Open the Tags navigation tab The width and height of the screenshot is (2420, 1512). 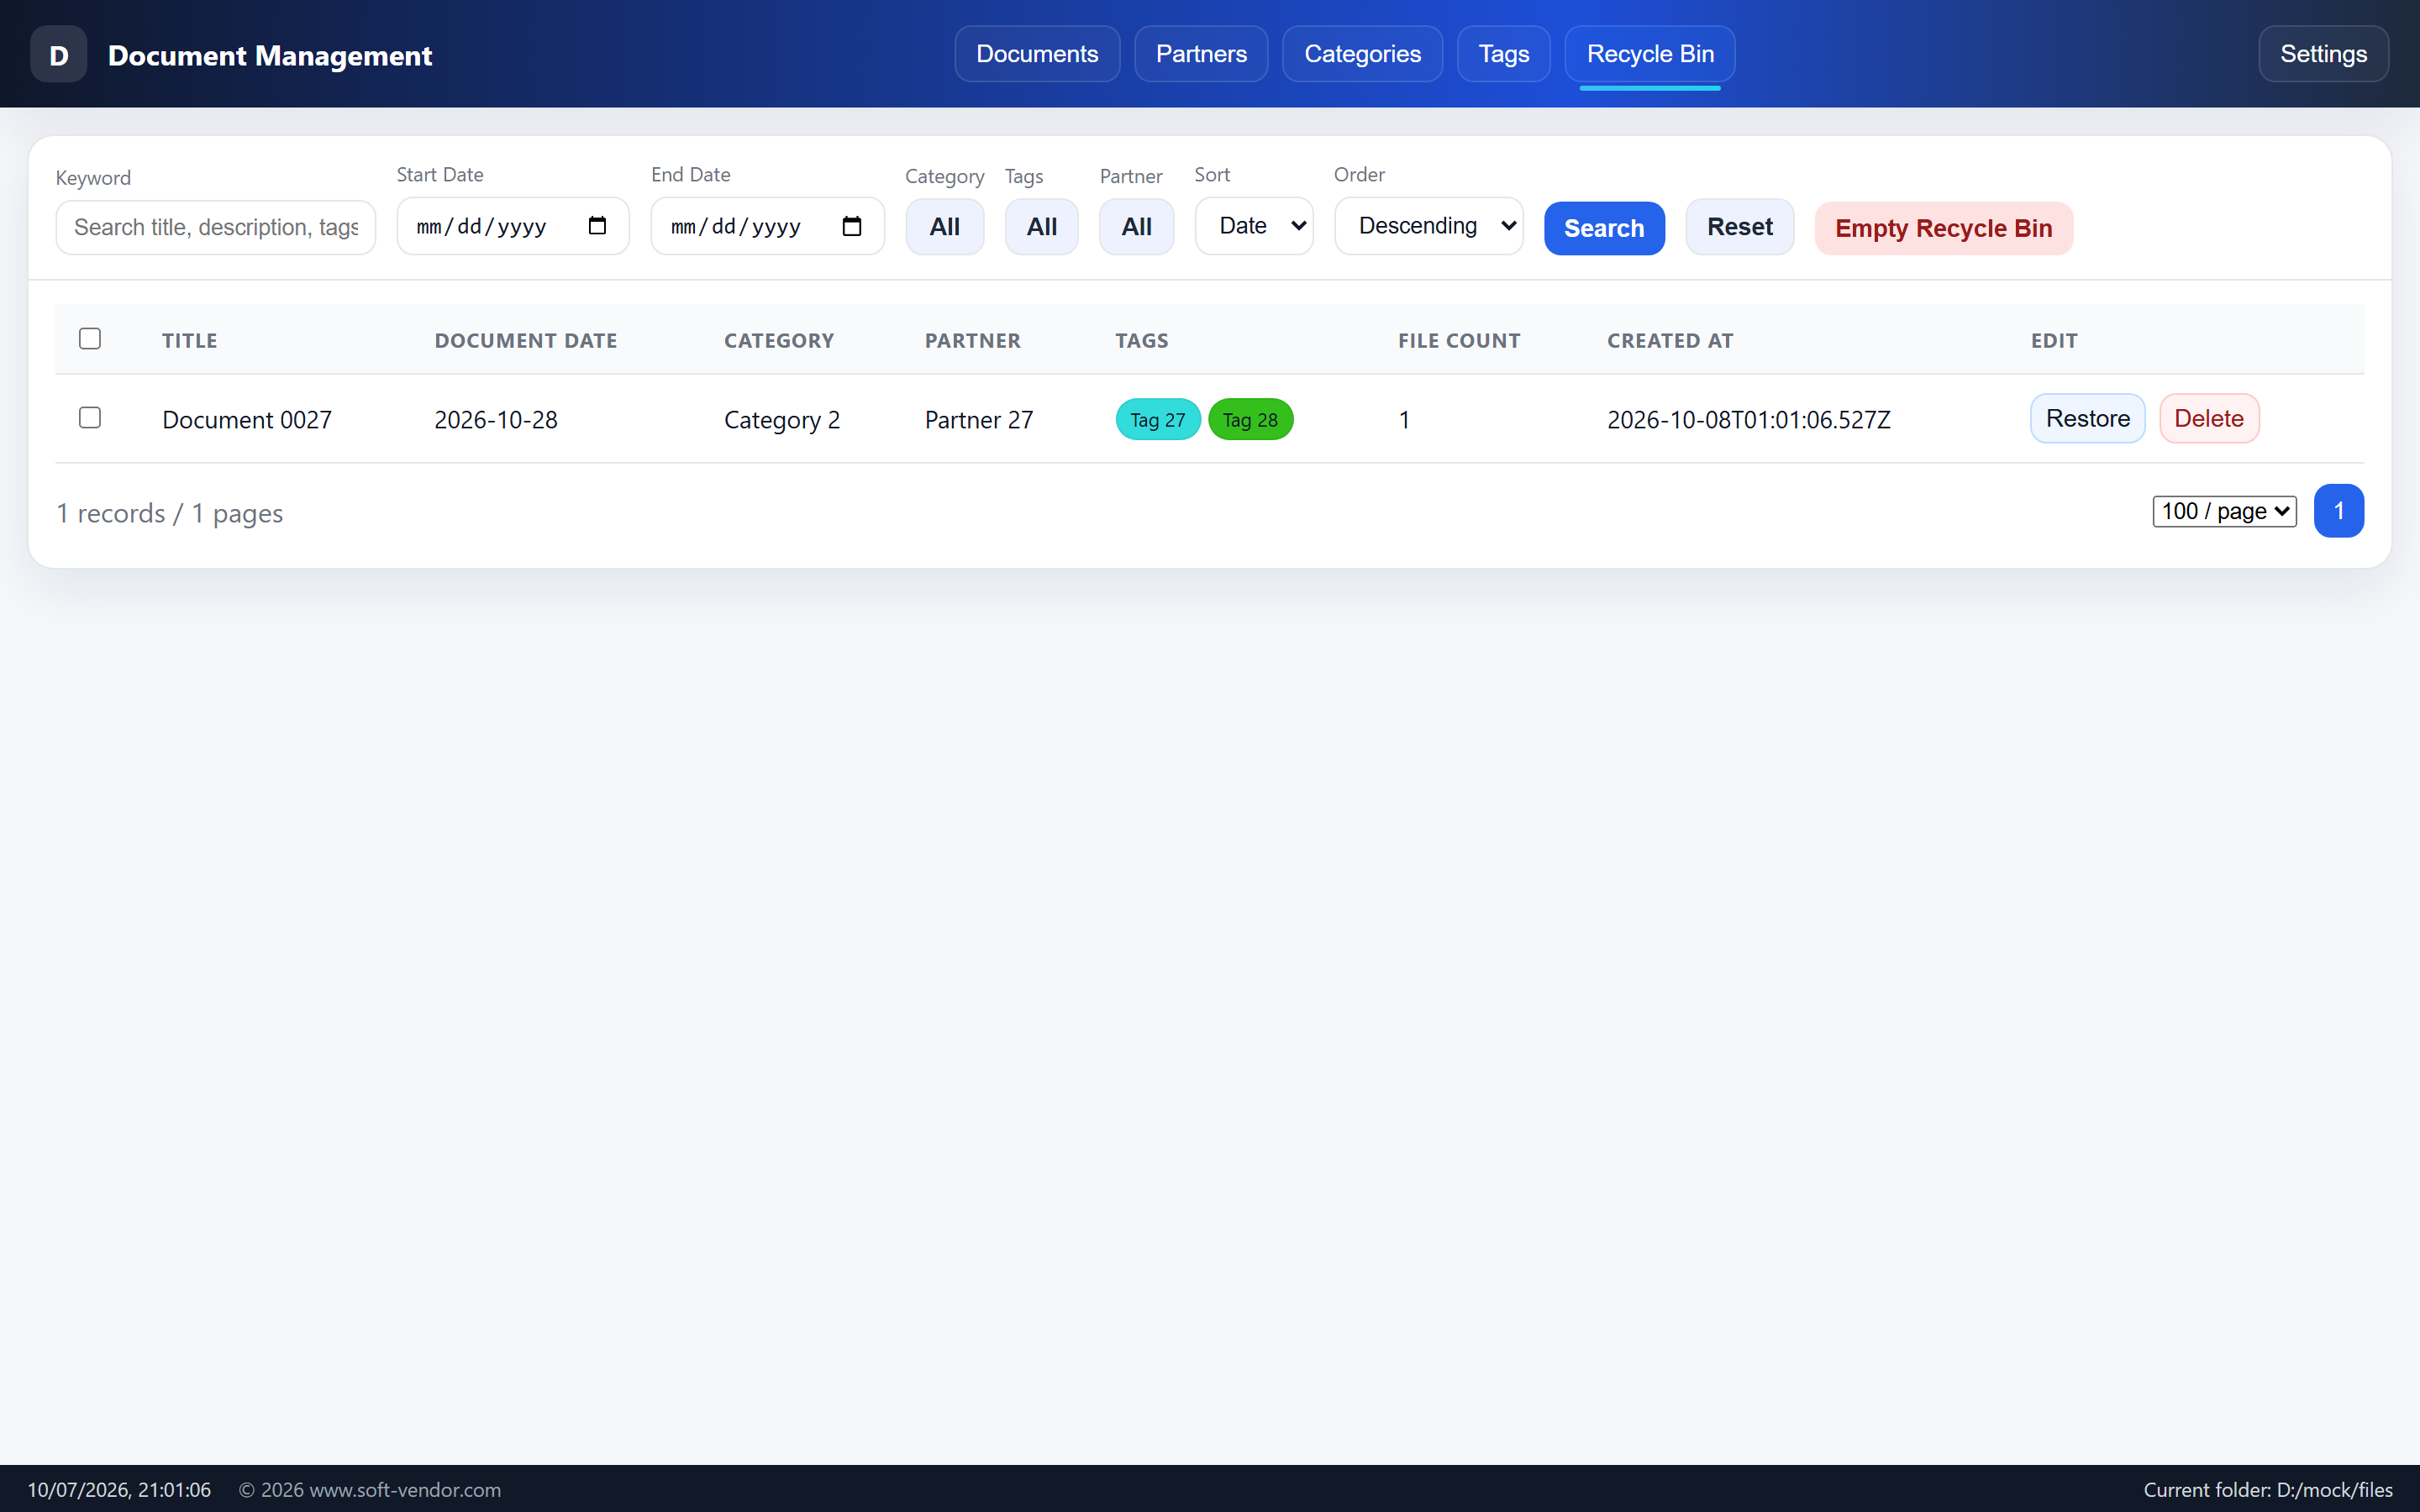coord(1504,54)
